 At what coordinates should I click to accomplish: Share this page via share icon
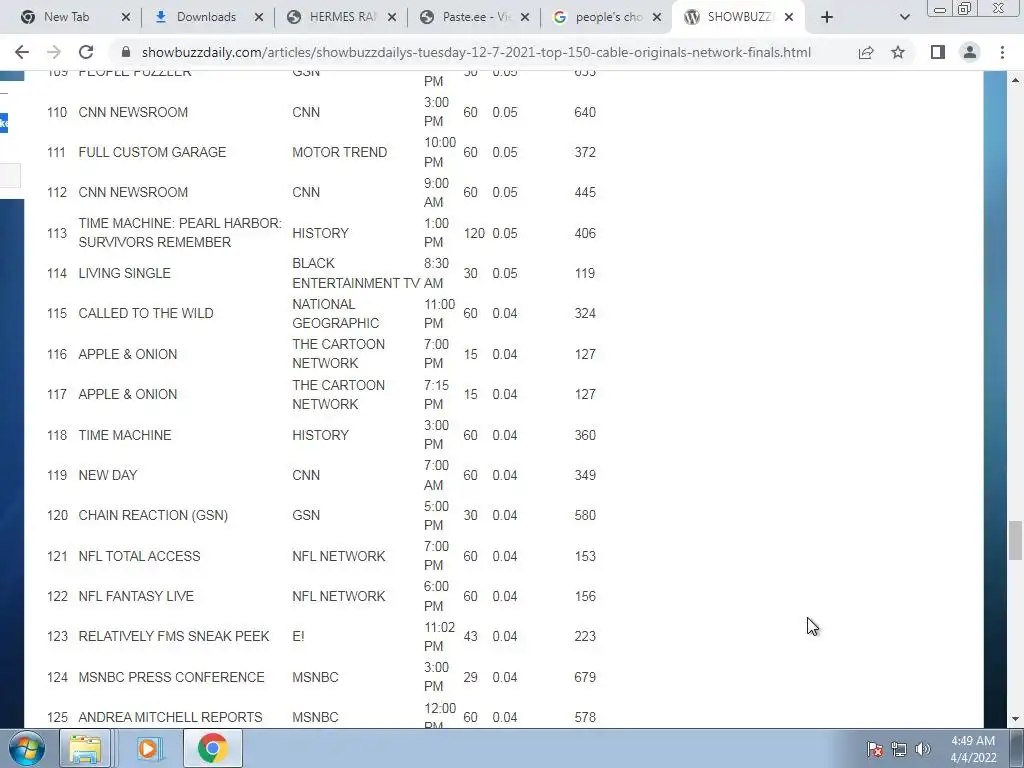866,52
